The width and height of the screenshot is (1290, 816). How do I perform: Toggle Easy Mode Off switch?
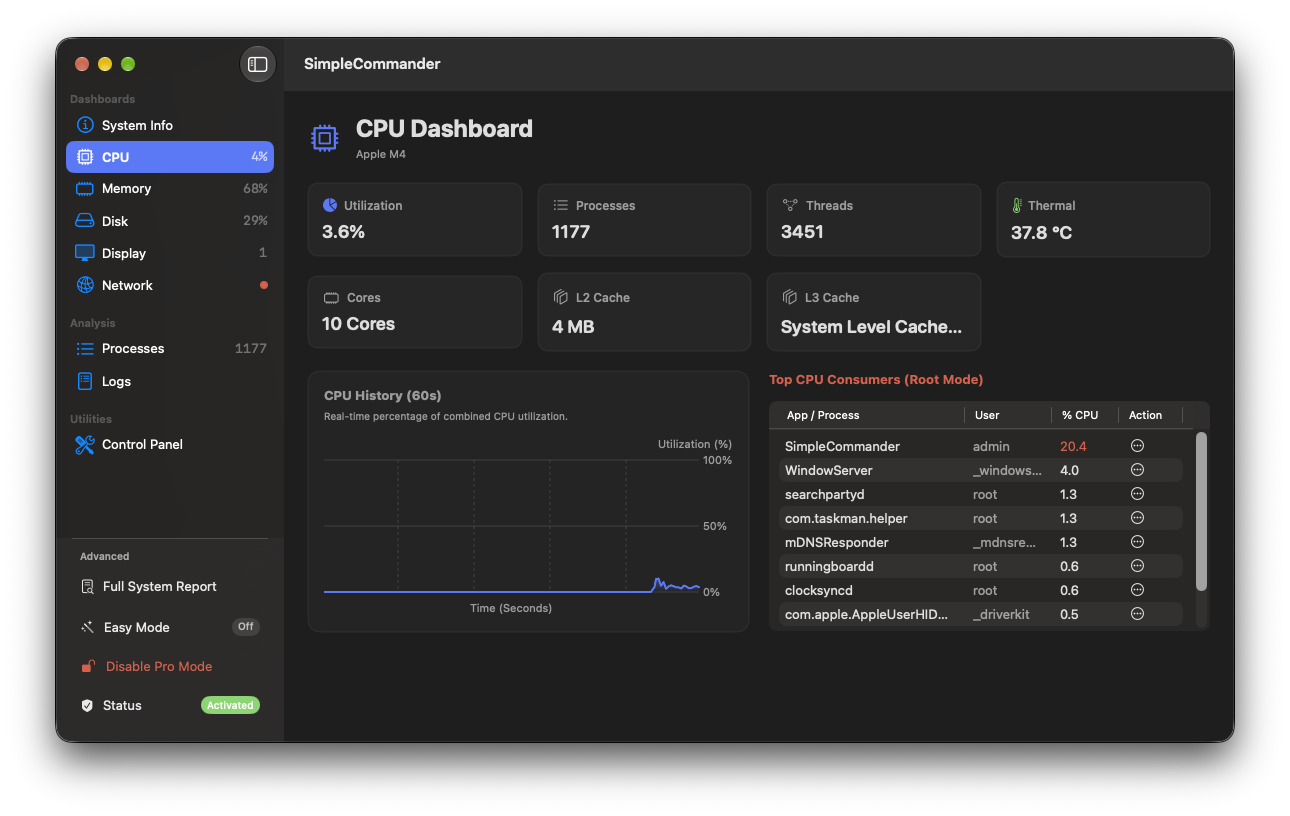[x=246, y=627]
